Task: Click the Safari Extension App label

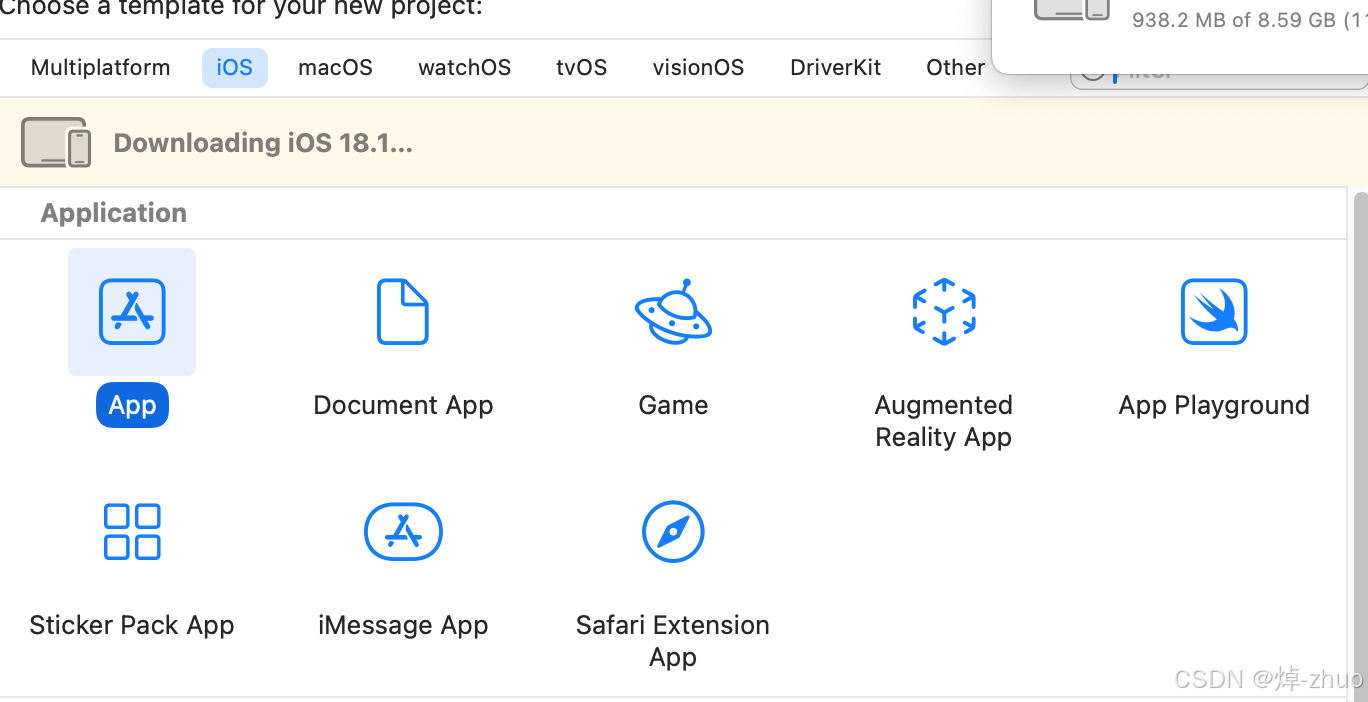Action: point(673,641)
